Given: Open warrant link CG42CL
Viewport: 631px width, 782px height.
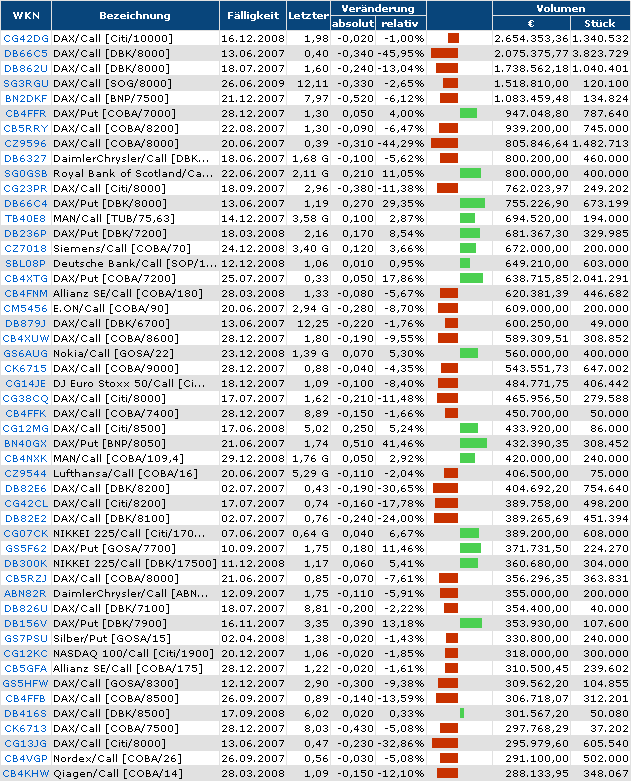Looking at the screenshot, I should click(x=26, y=503).
